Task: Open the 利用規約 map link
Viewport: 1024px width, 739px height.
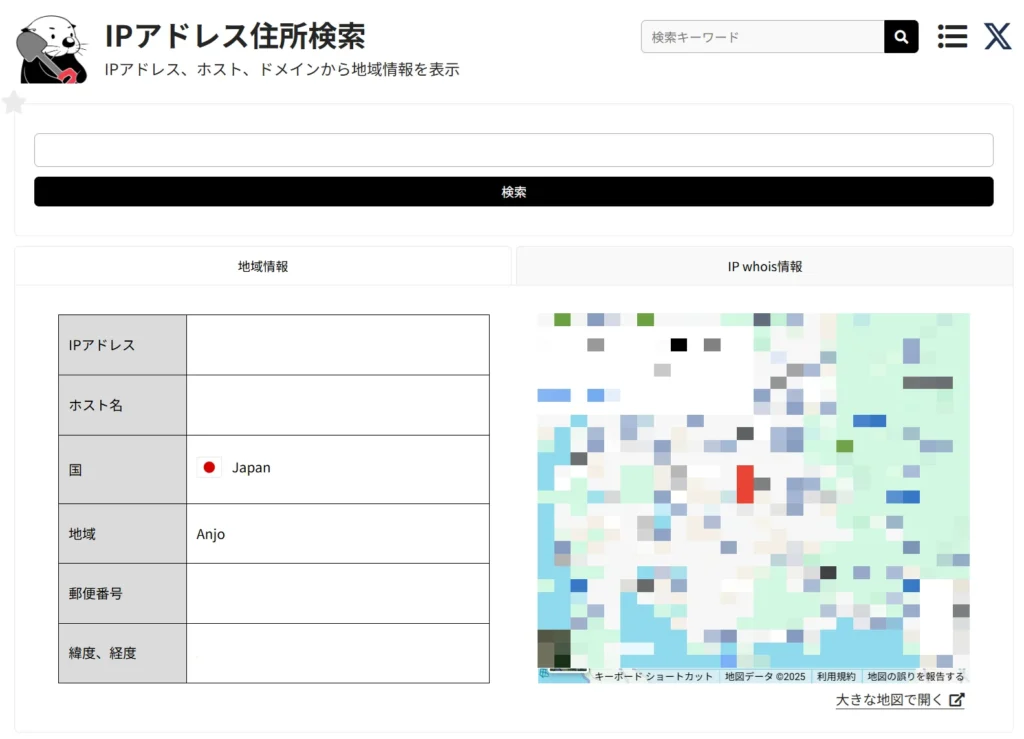Action: [x=835, y=677]
